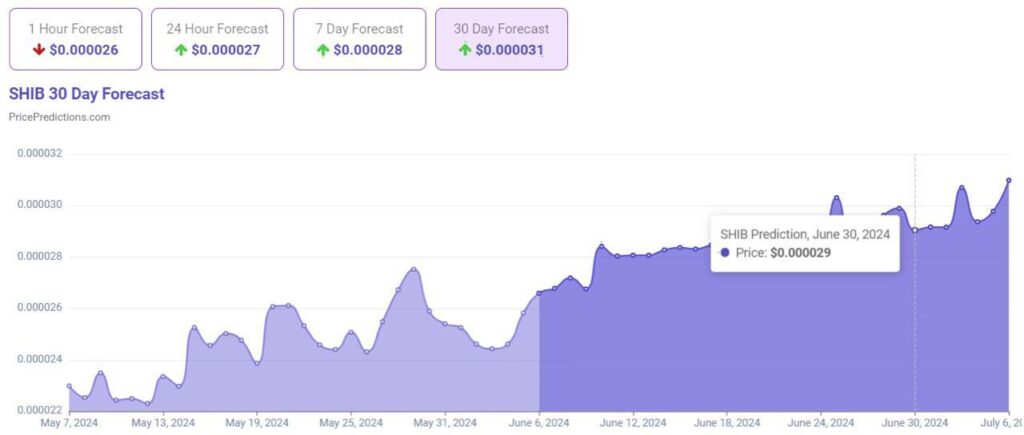
Task: Click the green up arrow in 30 Day Forecast
Action: (x=464, y=50)
